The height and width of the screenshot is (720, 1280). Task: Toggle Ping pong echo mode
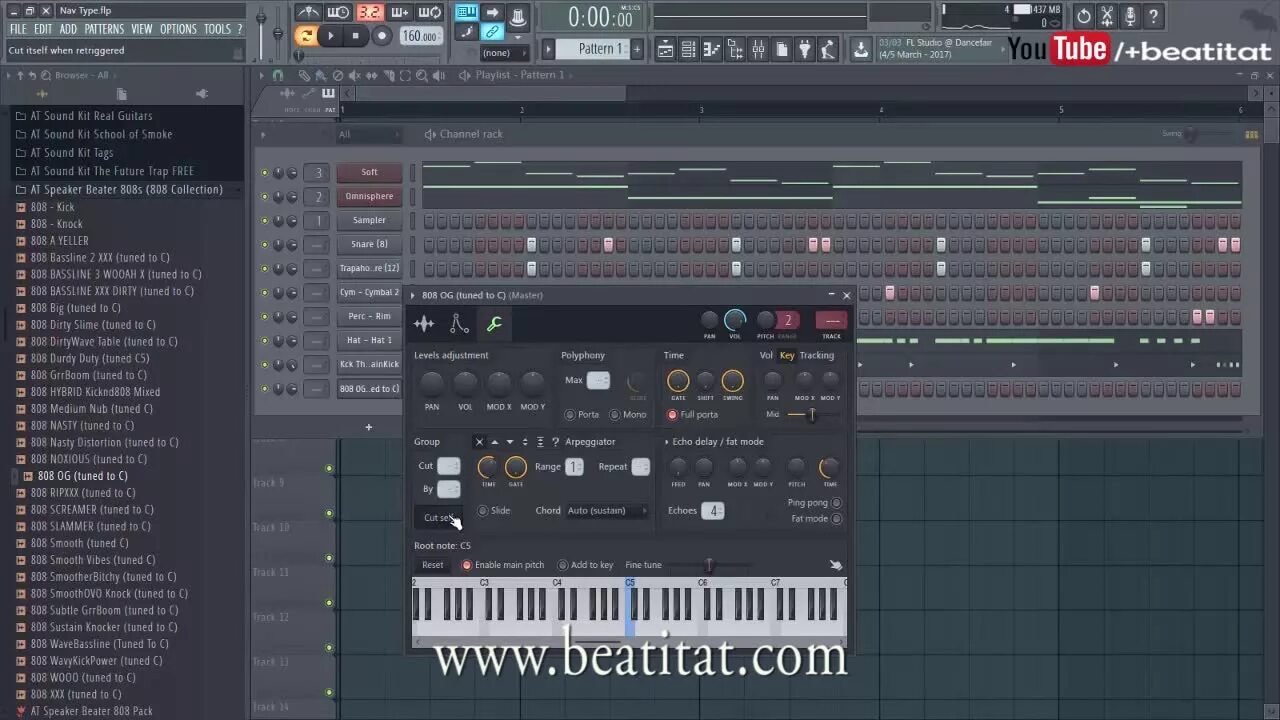pyautogui.click(x=837, y=503)
